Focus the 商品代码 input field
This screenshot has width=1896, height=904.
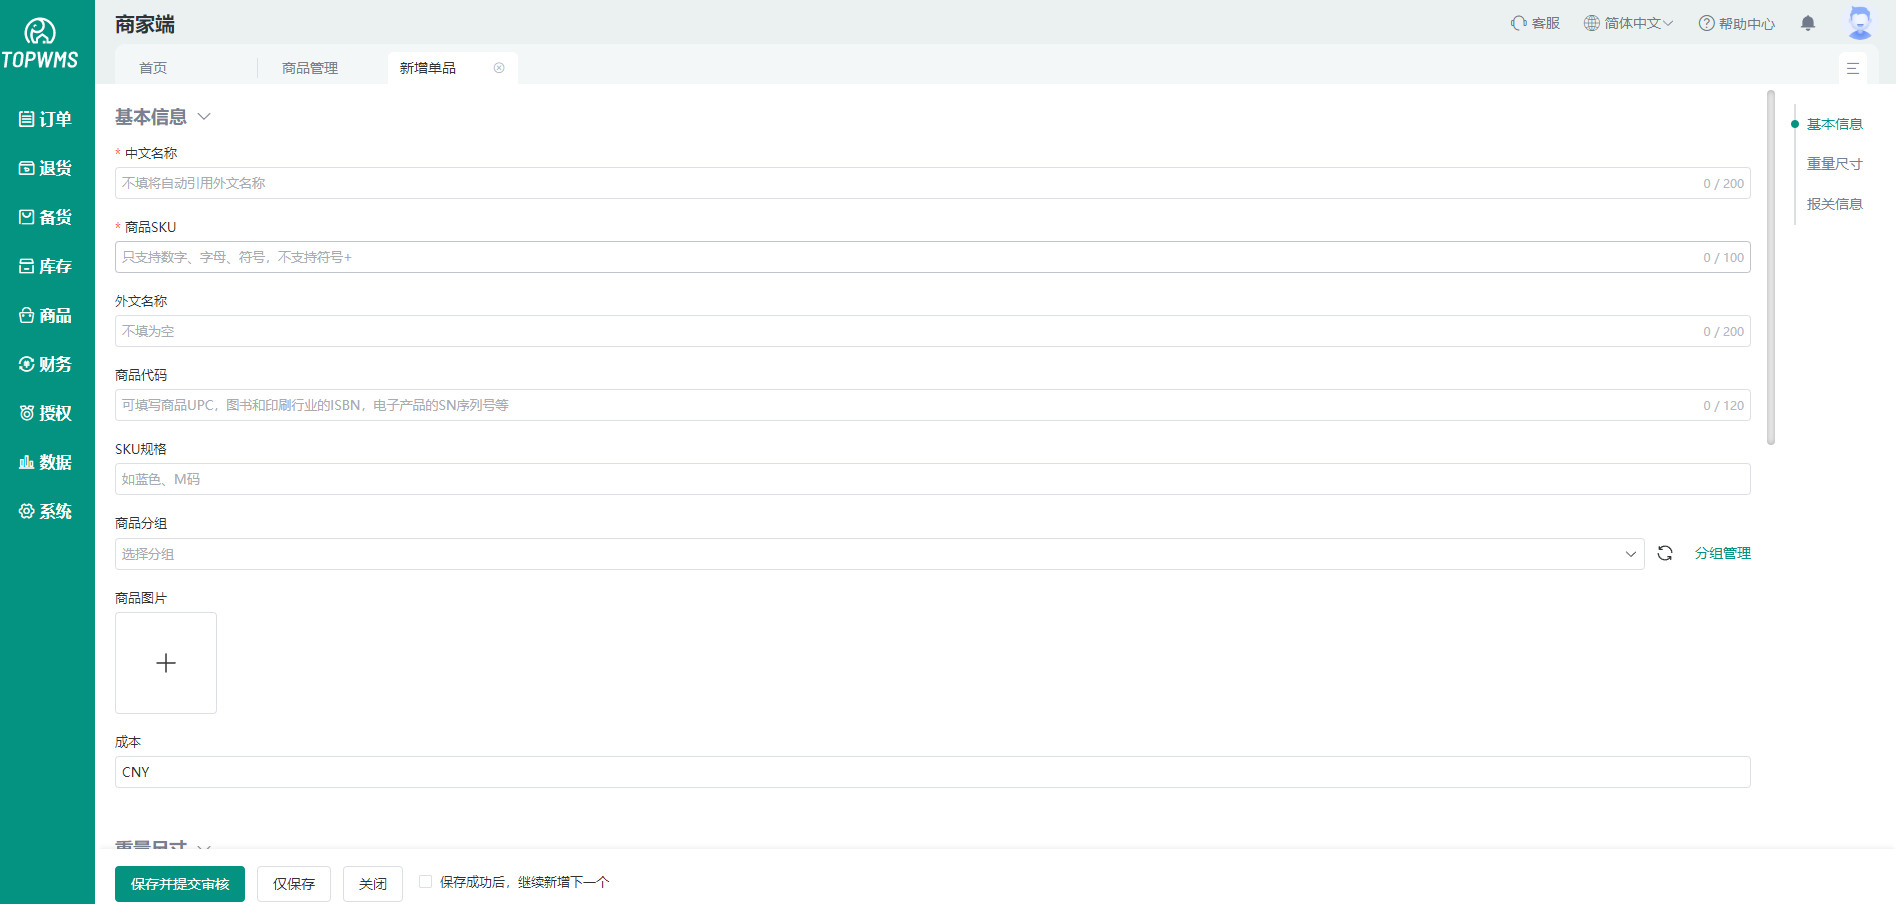(933, 405)
